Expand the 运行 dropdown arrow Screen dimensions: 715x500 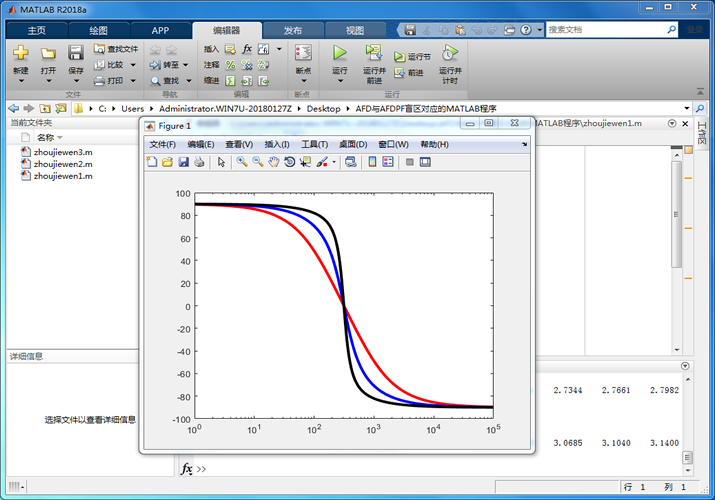pos(340,81)
